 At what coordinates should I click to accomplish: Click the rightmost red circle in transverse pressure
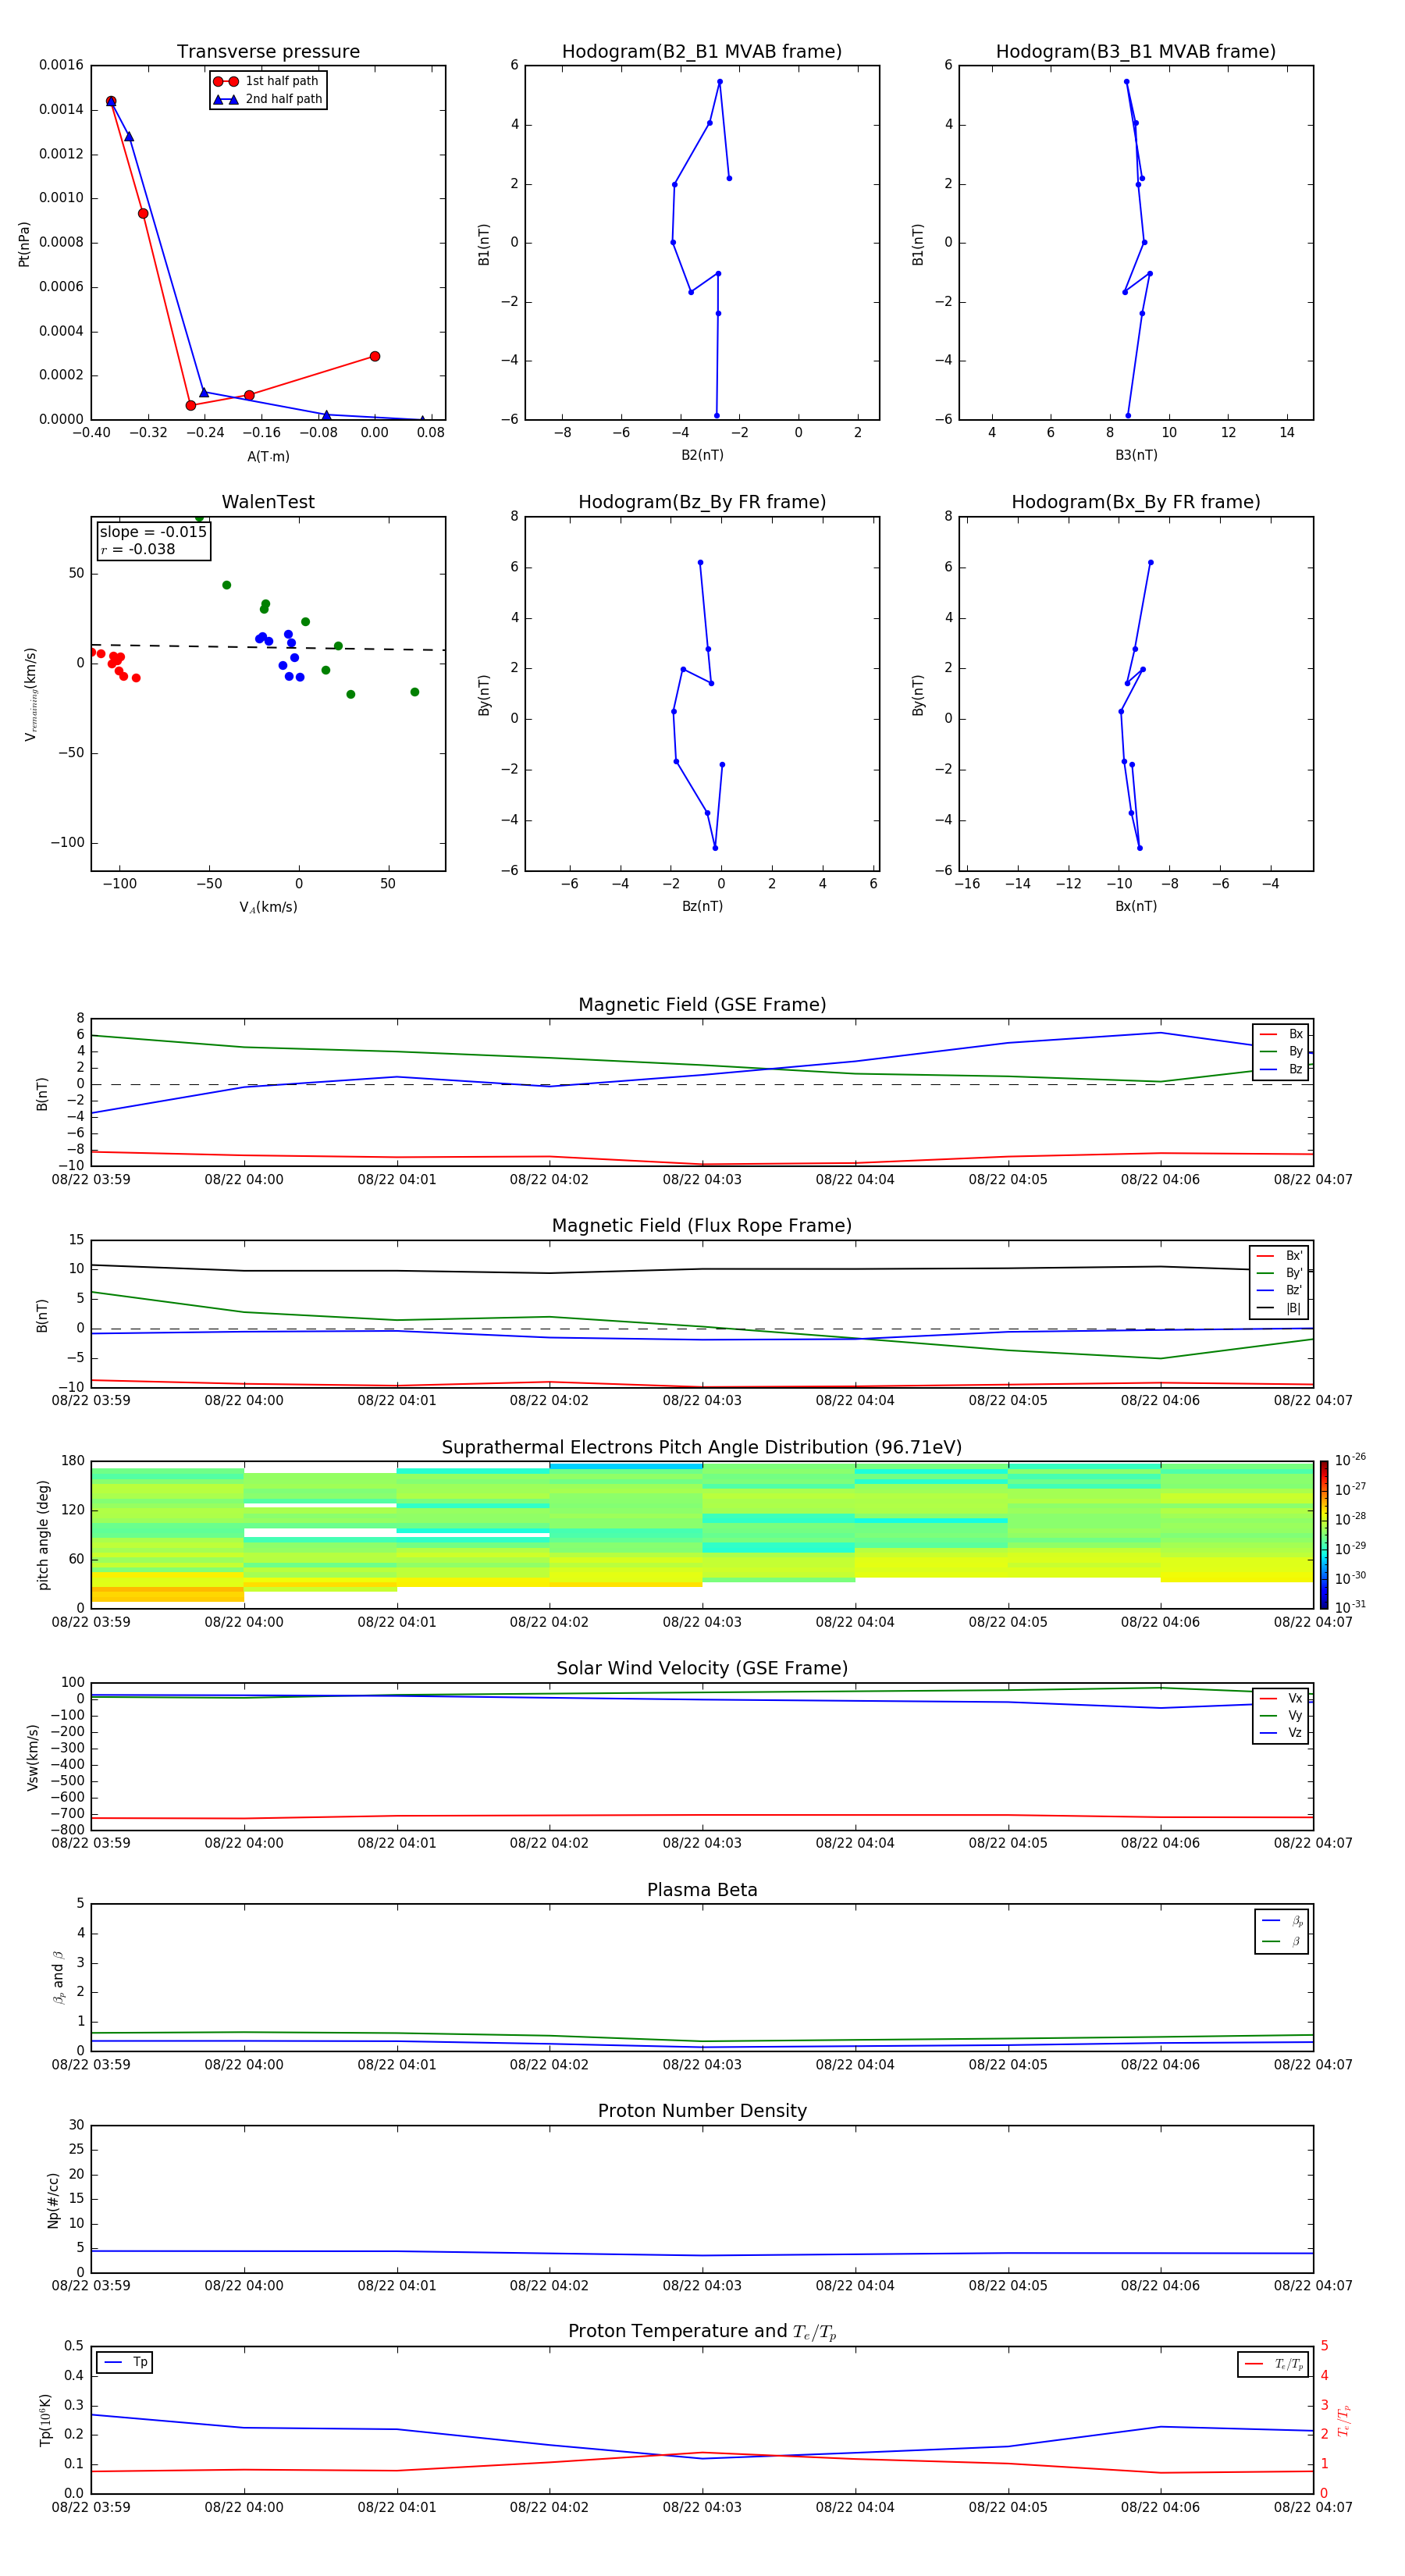point(375,356)
